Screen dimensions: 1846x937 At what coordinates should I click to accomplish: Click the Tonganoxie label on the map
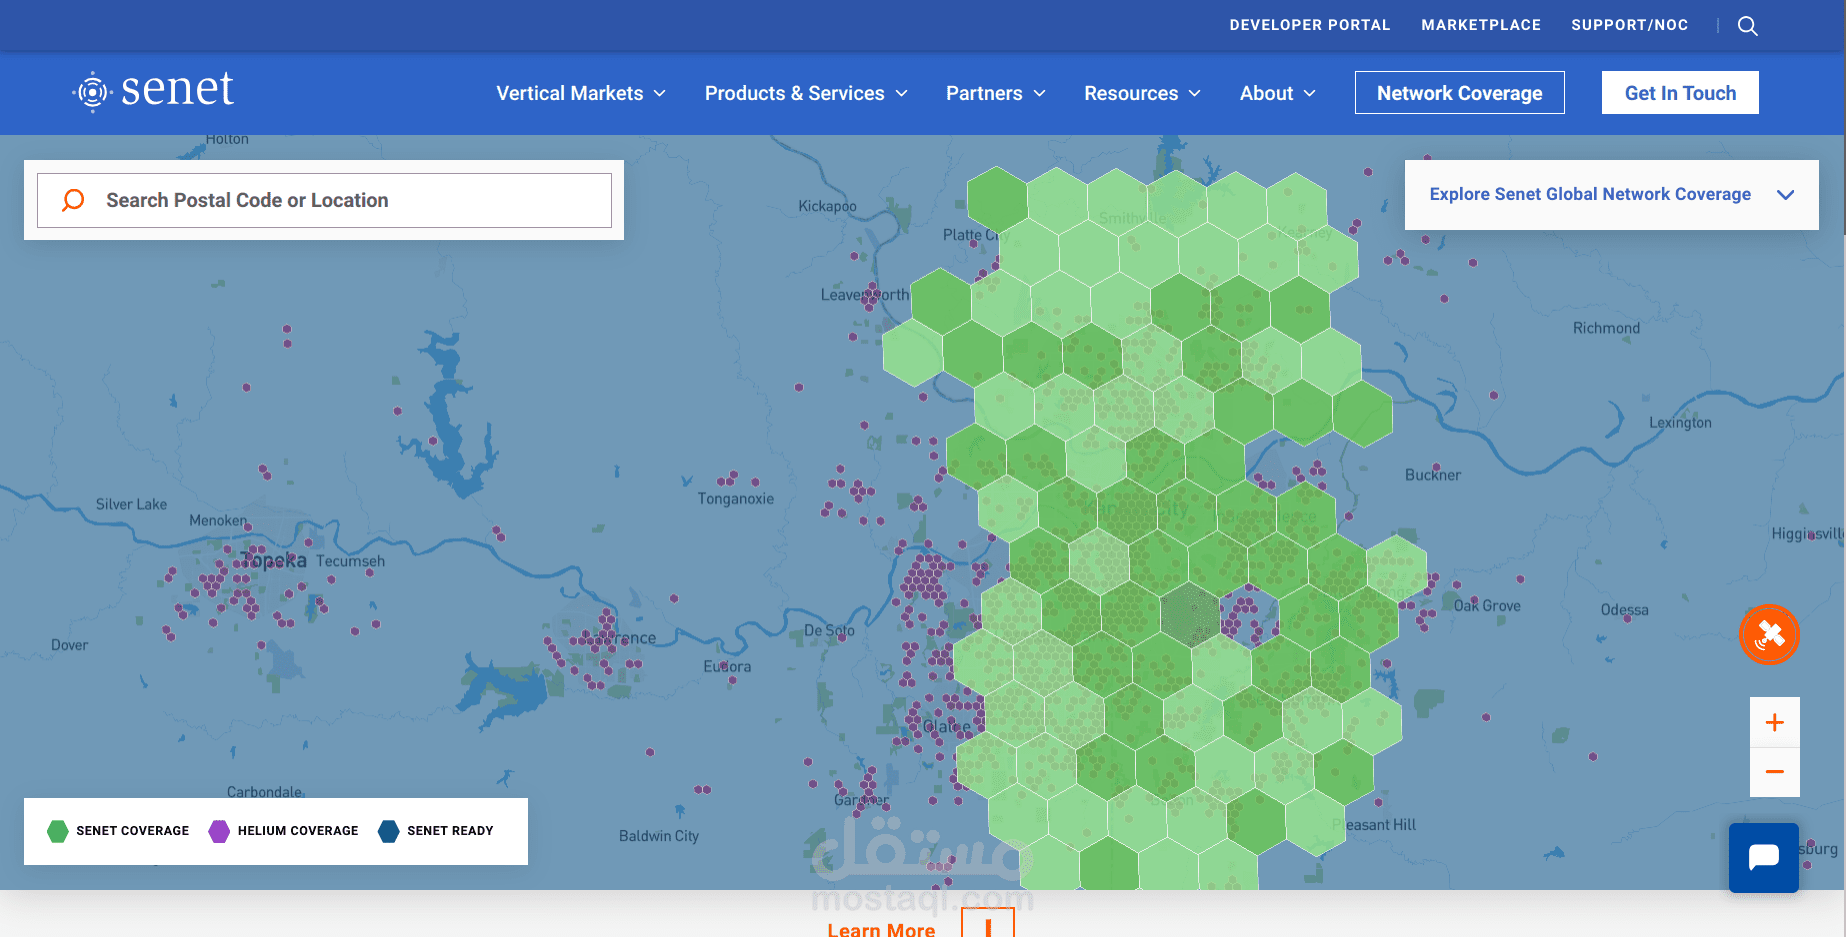[x=736, y=498]
